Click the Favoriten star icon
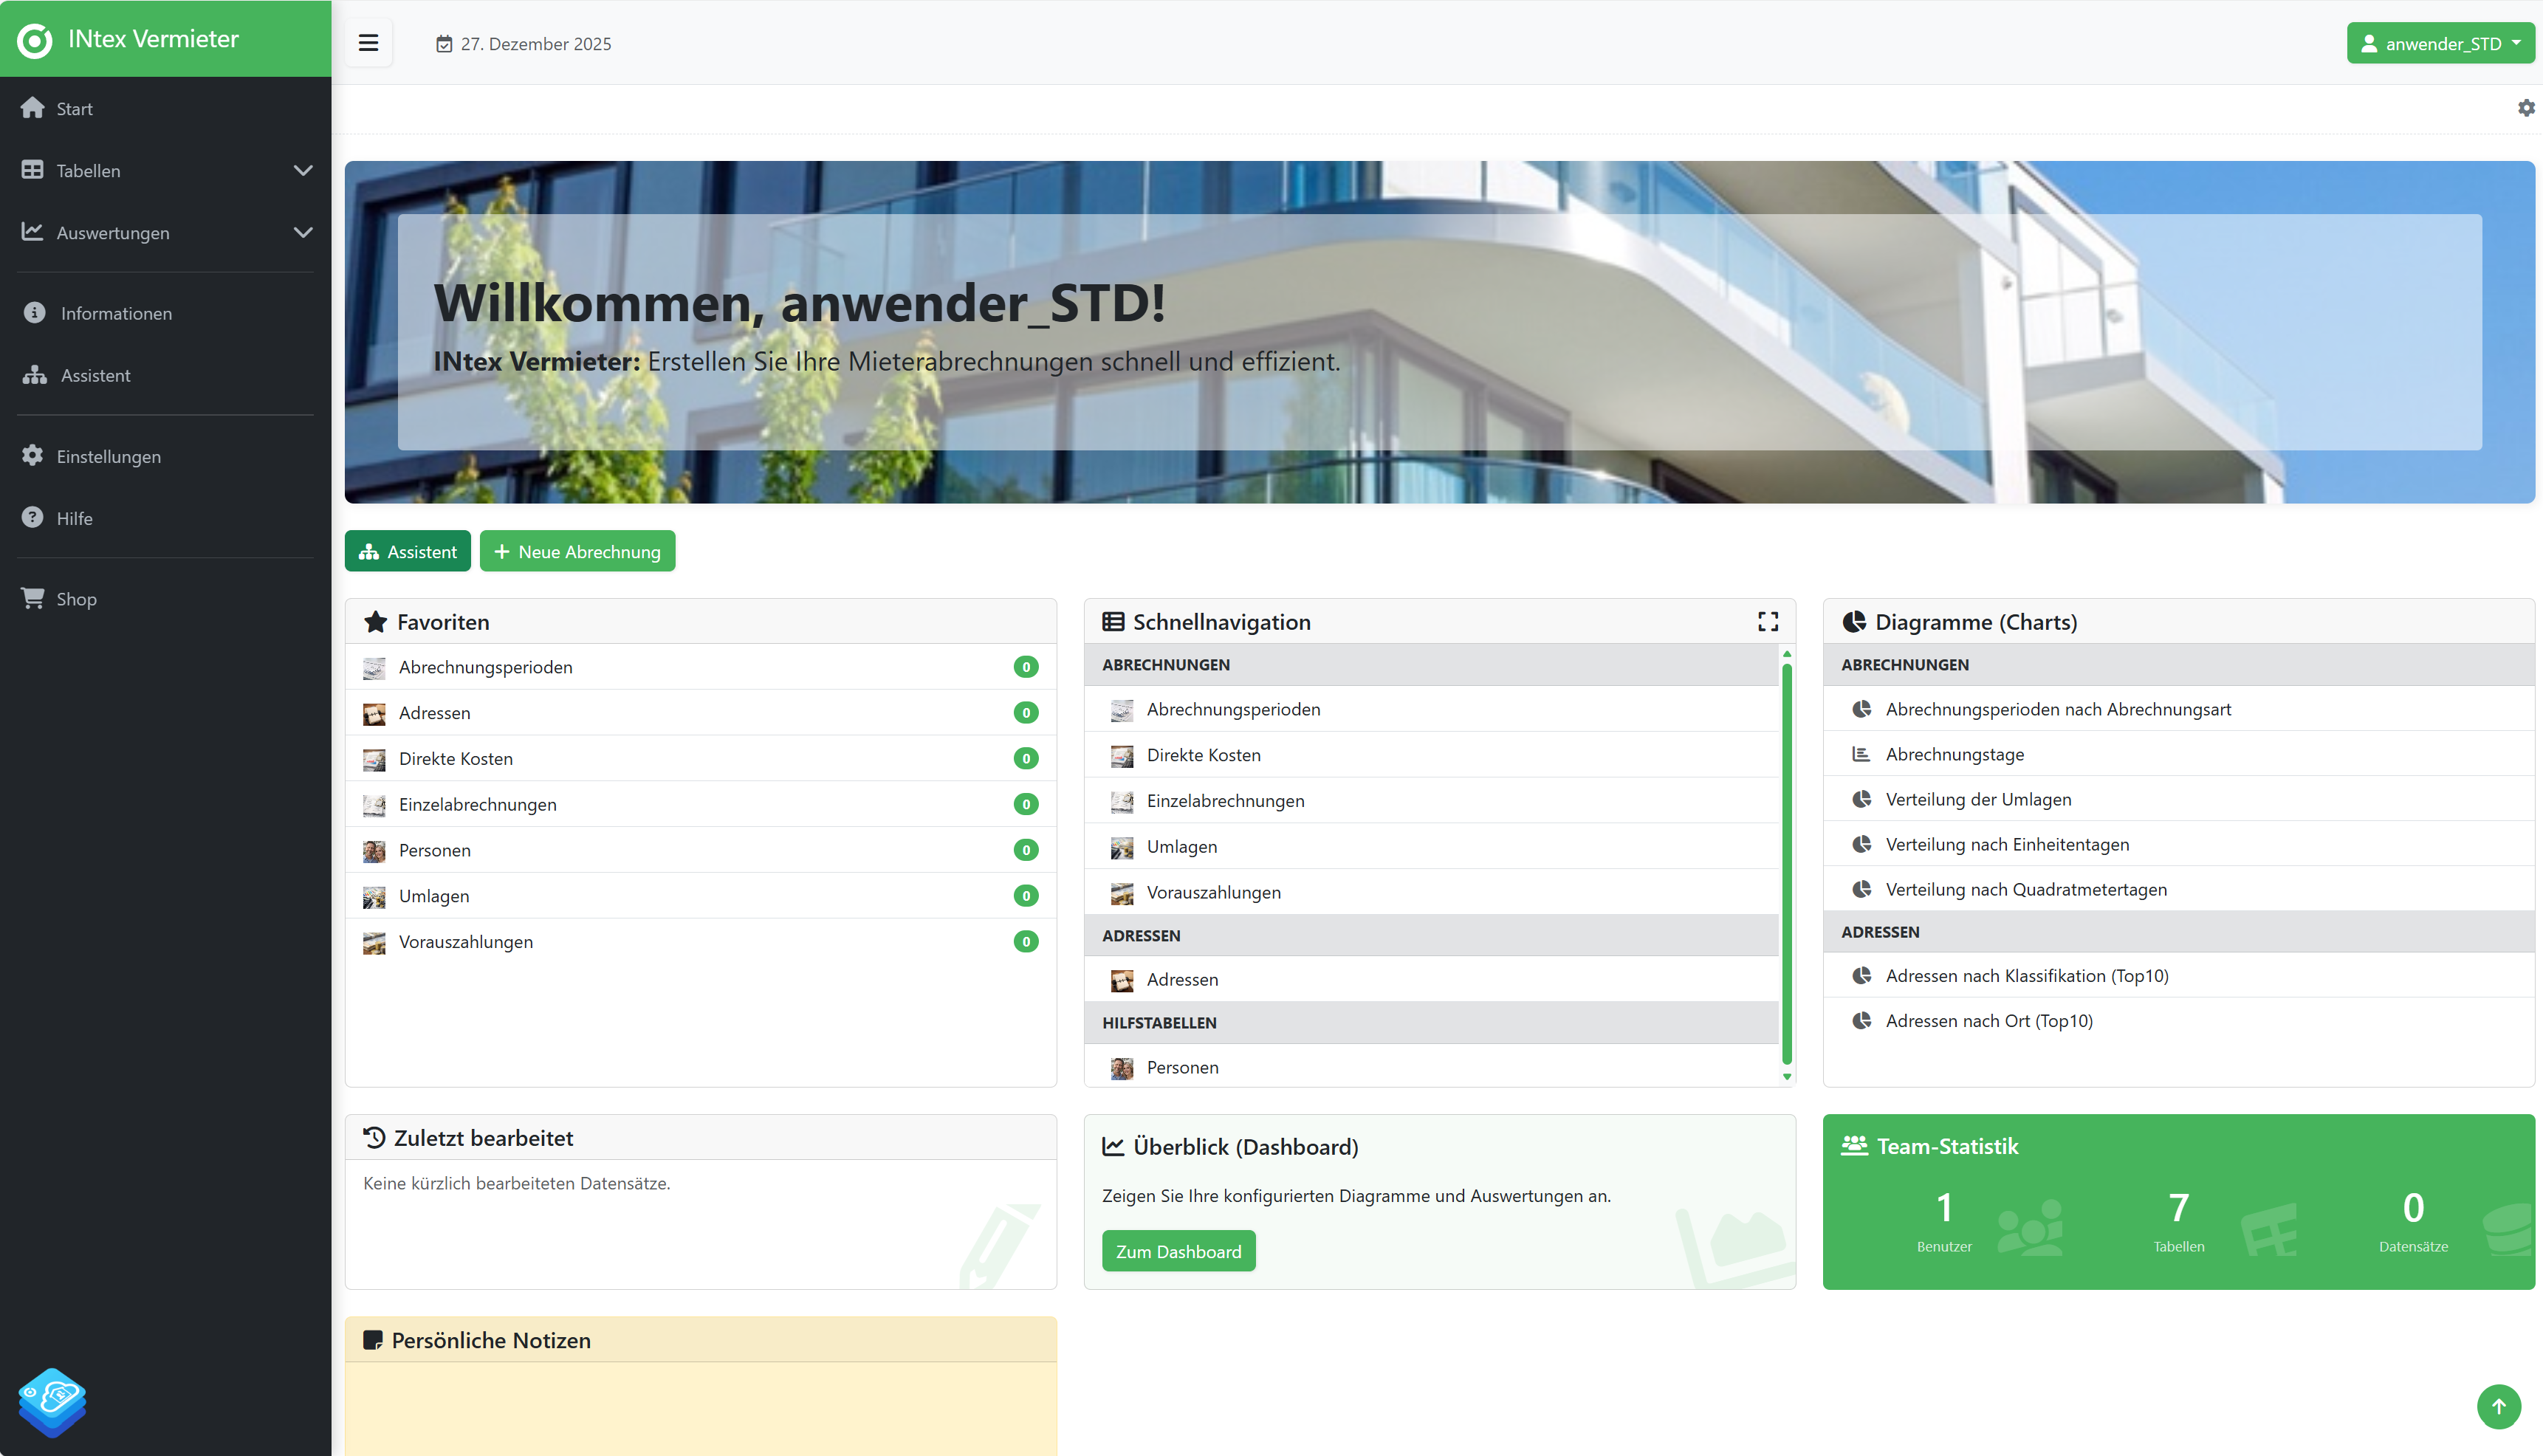The width and height of the screenshot is (2543, 1456). pos(375,622)
